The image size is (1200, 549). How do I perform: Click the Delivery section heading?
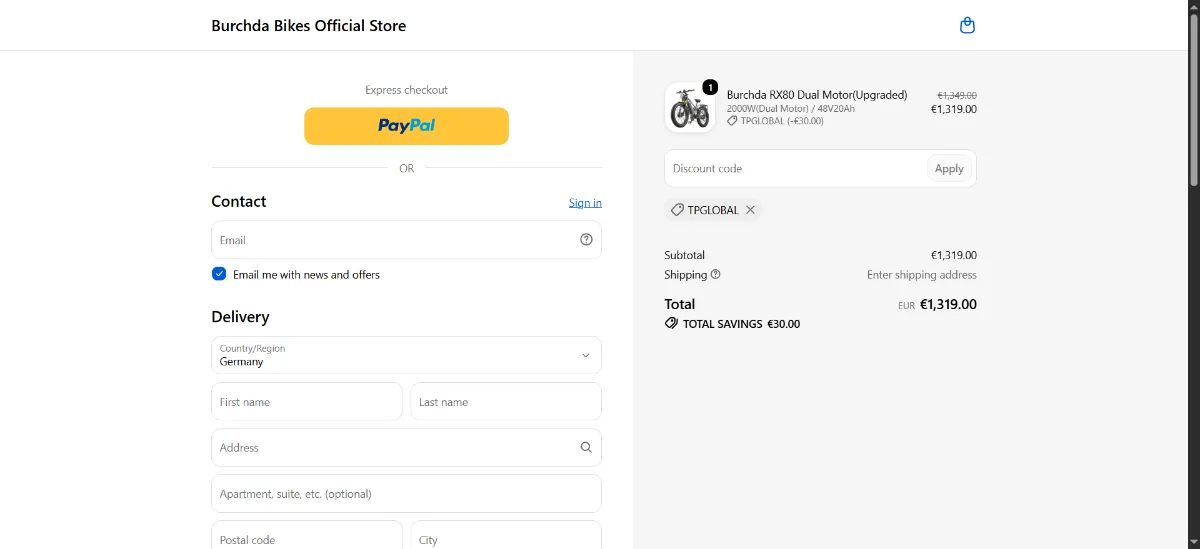pos(240,317)
